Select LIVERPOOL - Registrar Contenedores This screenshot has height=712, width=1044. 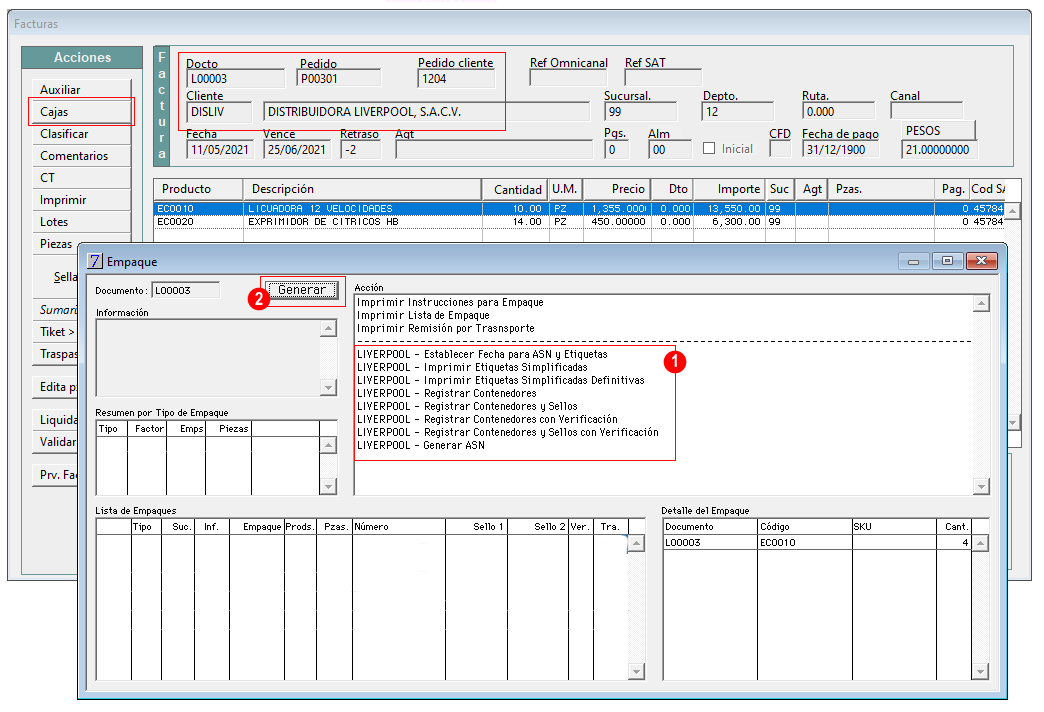pos(446,393)
